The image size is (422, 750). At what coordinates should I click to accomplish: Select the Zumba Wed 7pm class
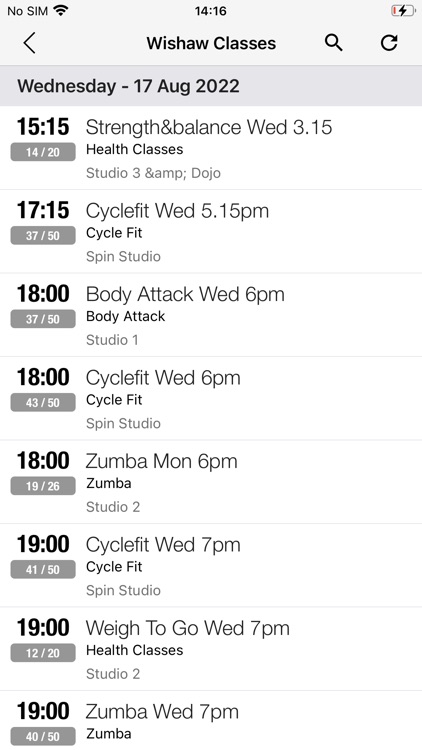(211, 720)
